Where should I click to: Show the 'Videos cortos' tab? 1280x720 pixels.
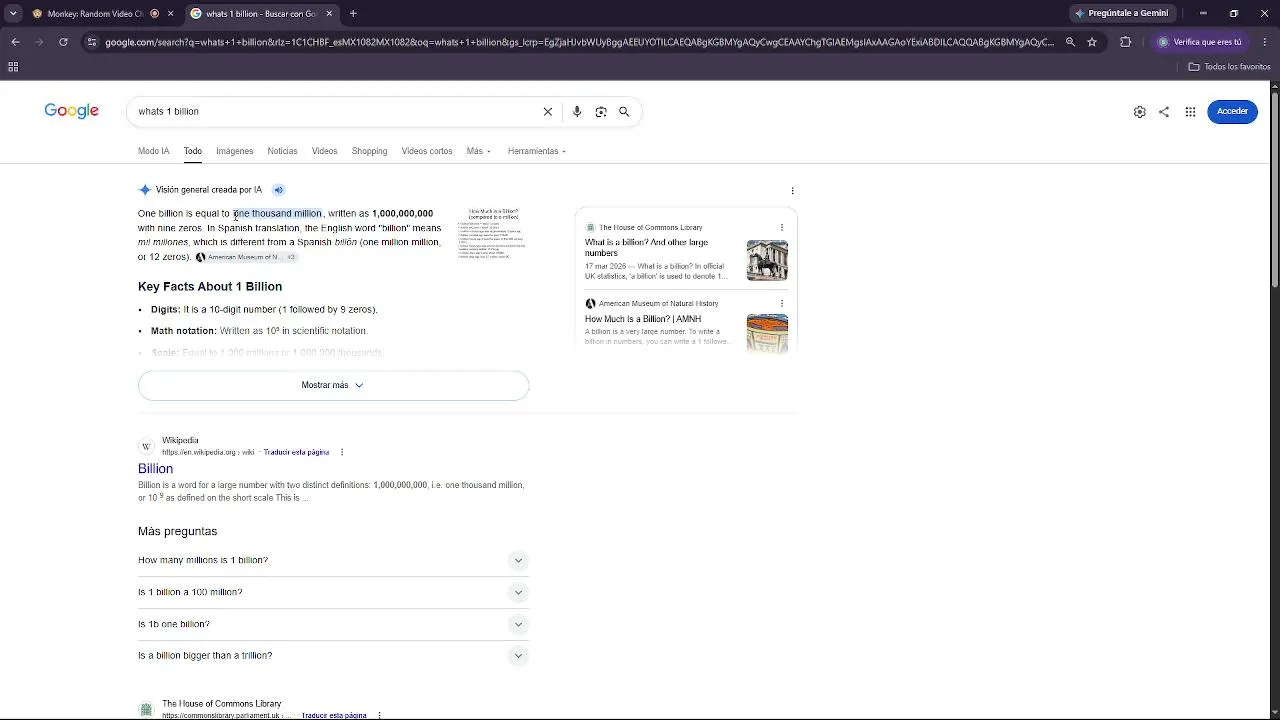[427, 151]
